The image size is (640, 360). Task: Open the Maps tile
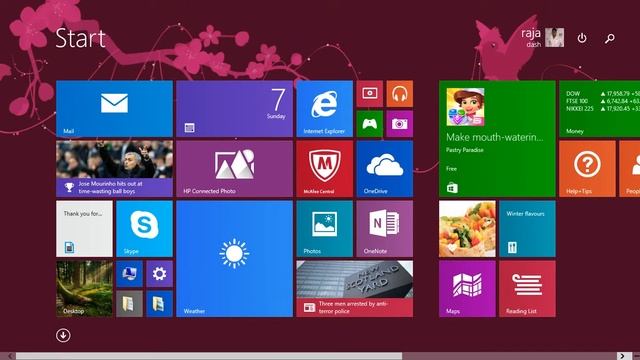467,289
